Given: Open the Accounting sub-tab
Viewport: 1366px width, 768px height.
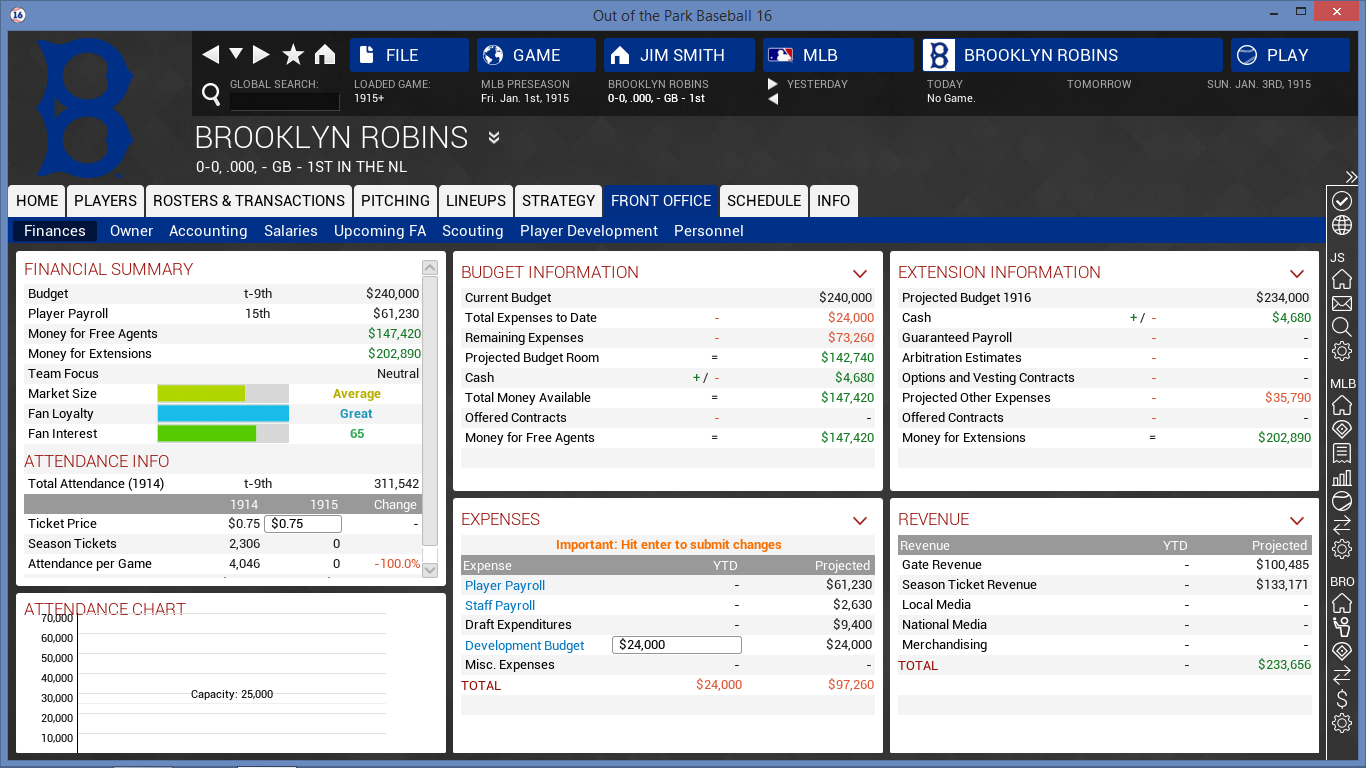Looking at the screenshot, I should 208,231.
